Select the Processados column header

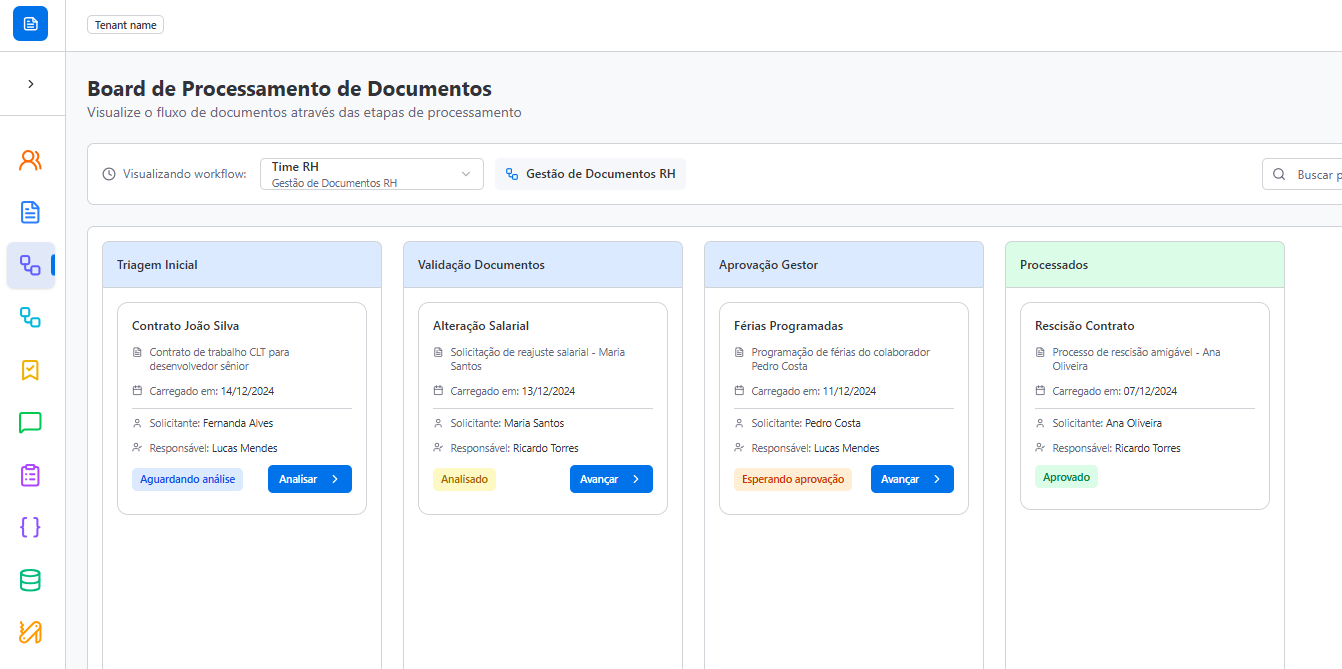pyautogui.click(x=1143, y=265)
